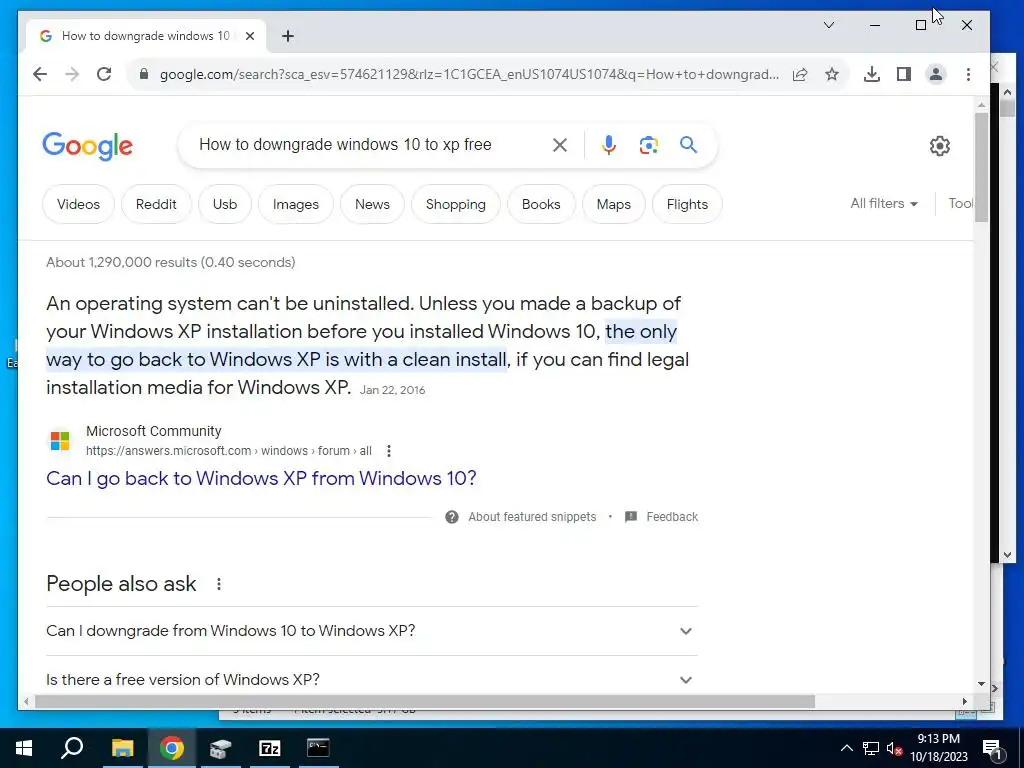Image resolution: width=1024 pixels, height=768 pixels.
Task: Switch to the command prompt in taskbar
Action: pos(318,748)
